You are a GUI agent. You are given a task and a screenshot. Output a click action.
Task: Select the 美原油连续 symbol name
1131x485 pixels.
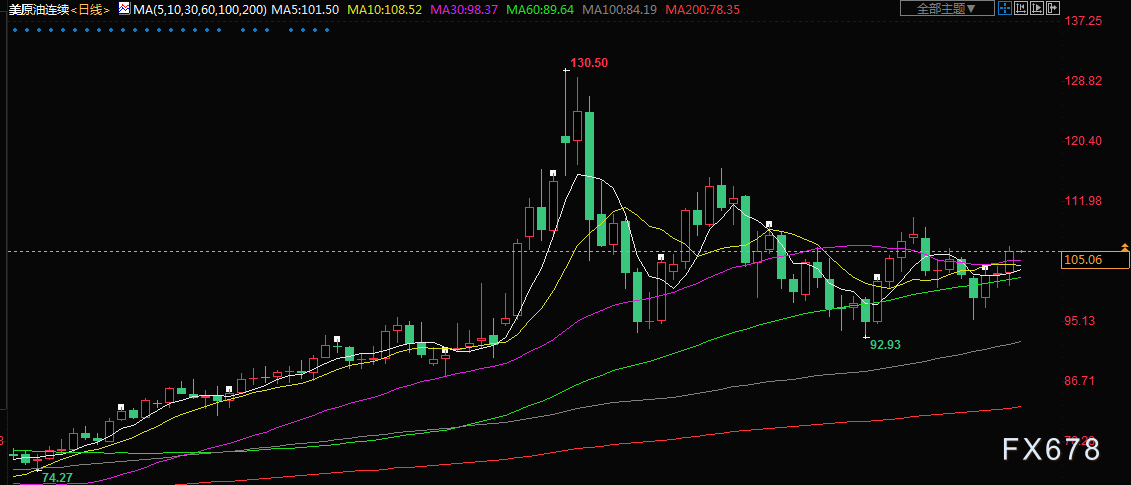39,9
